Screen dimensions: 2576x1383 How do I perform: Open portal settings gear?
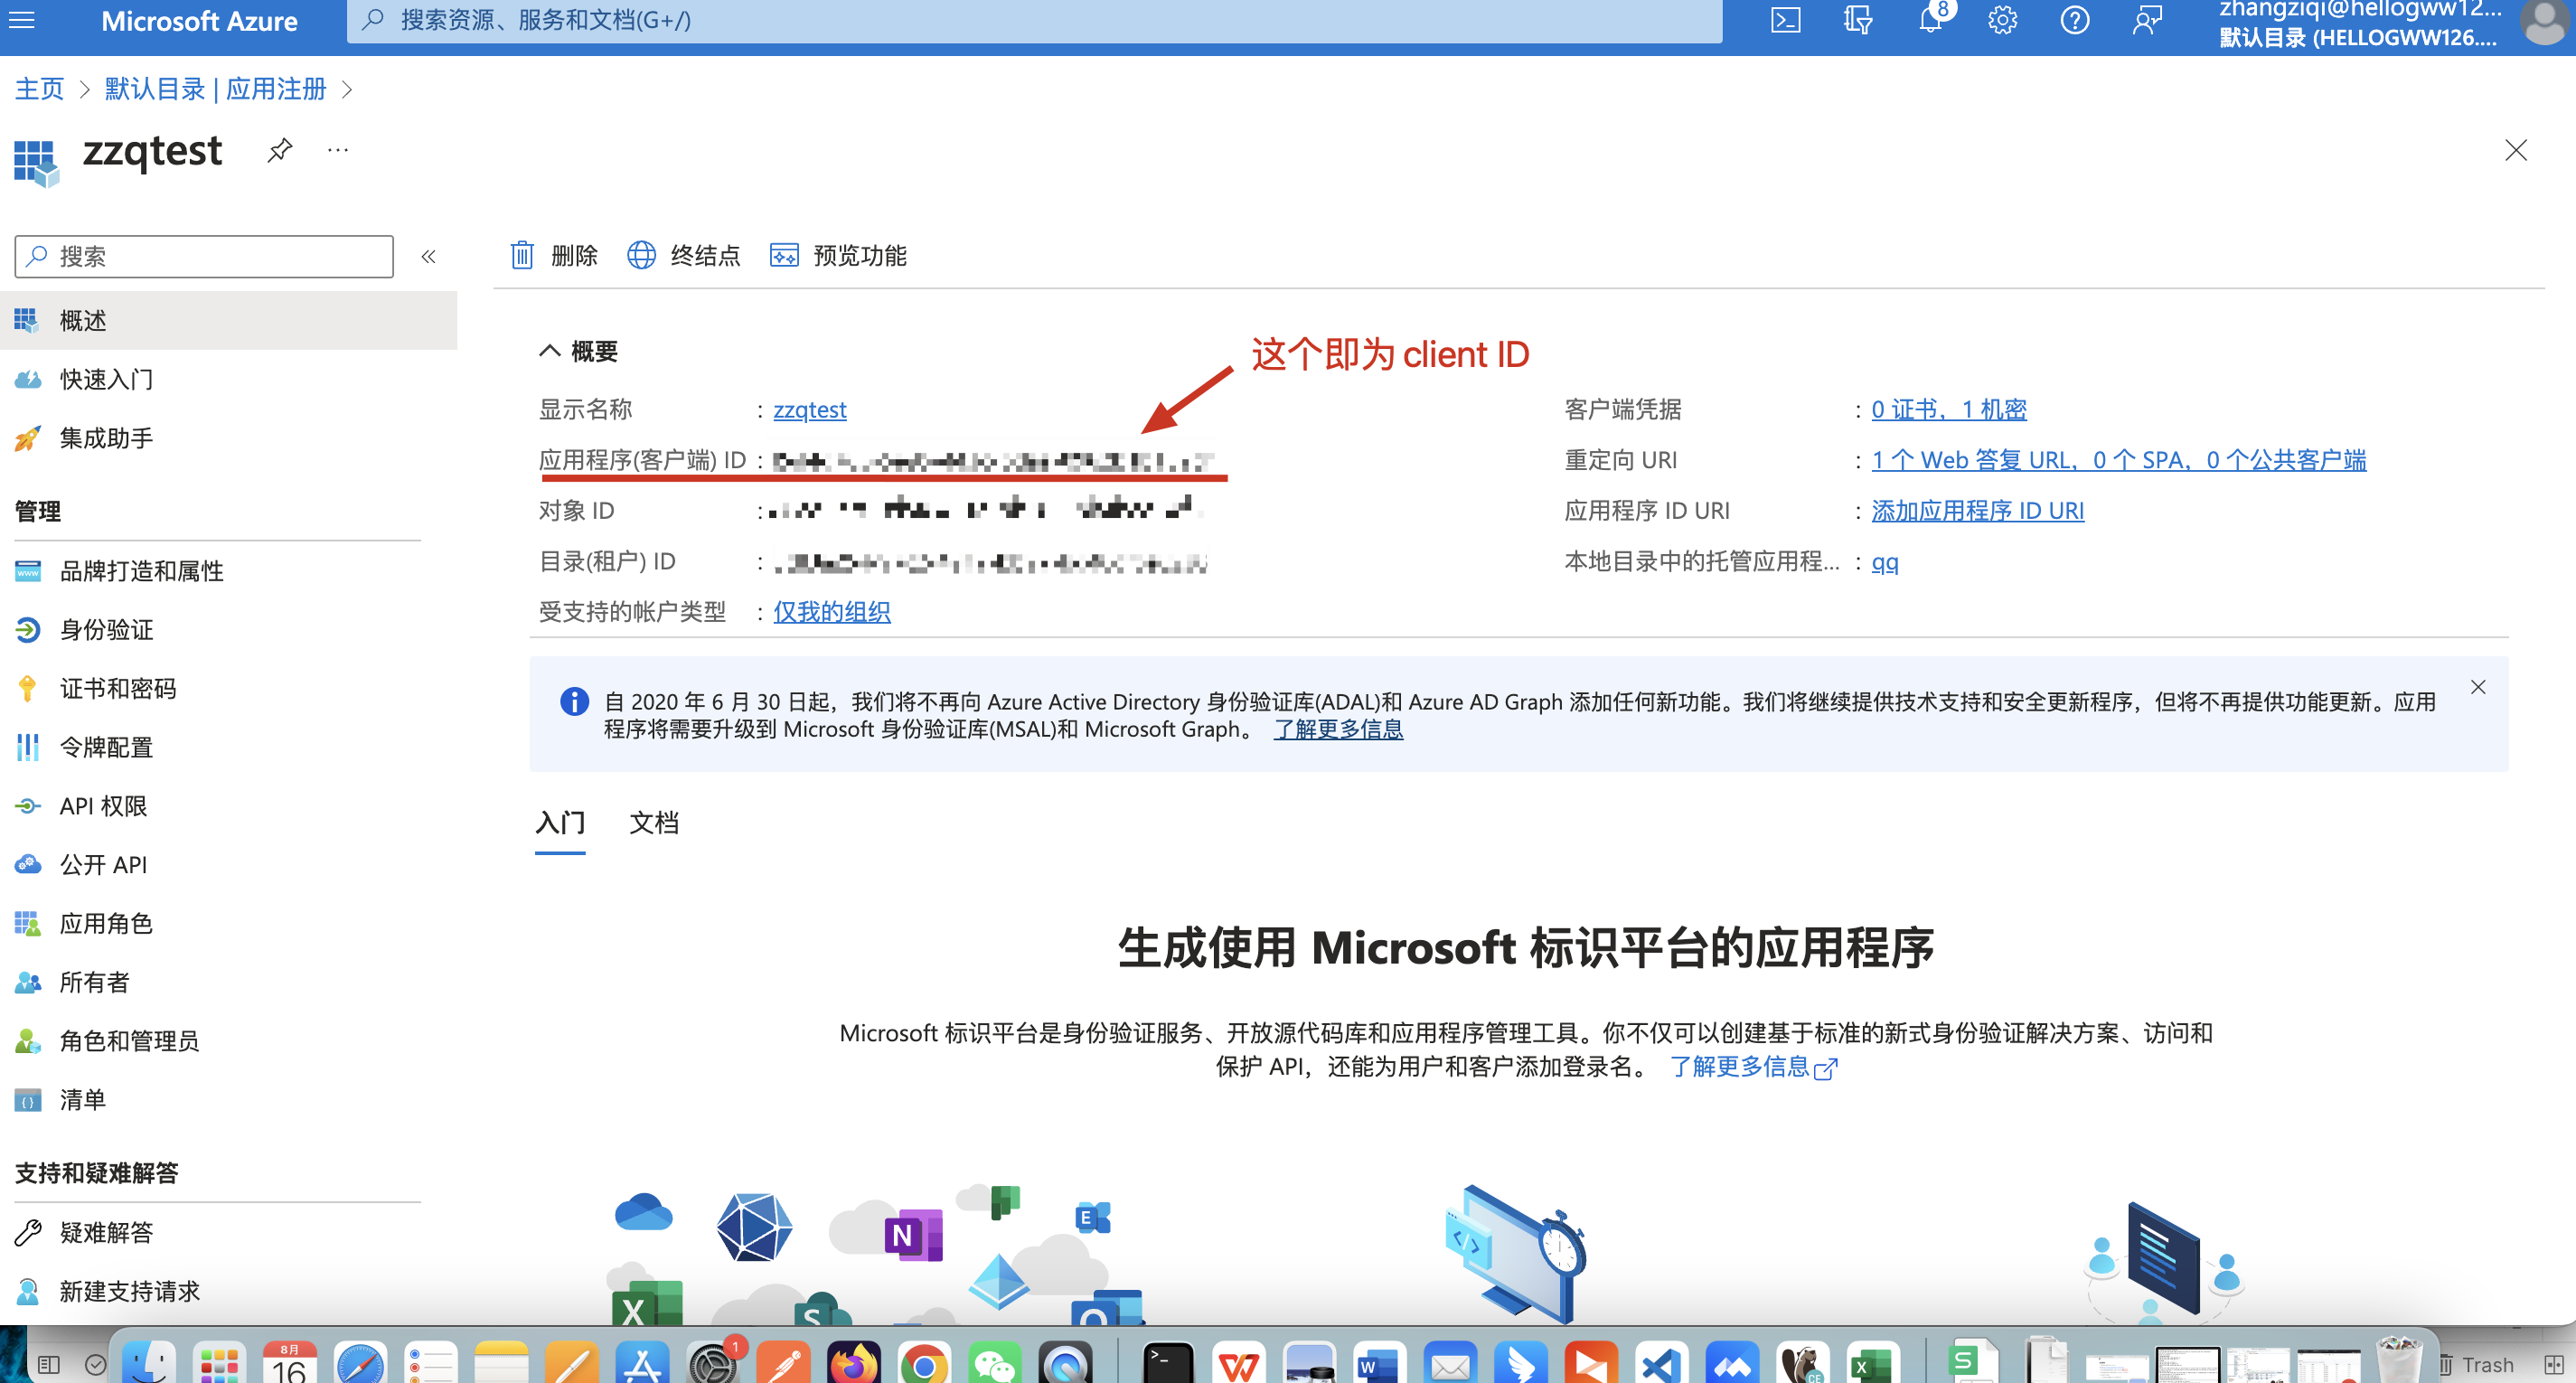tap(2002, 20)
